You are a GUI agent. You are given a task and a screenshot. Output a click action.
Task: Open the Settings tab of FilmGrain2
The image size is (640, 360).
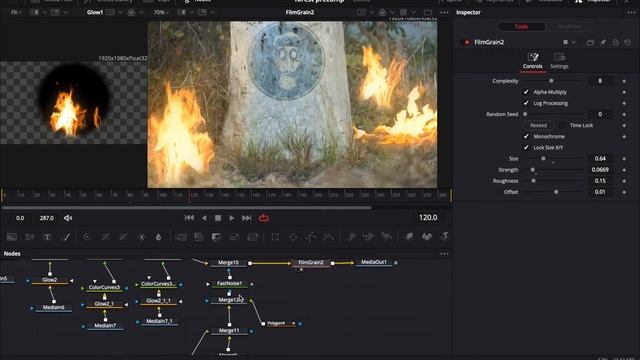(x=559, y=61)
